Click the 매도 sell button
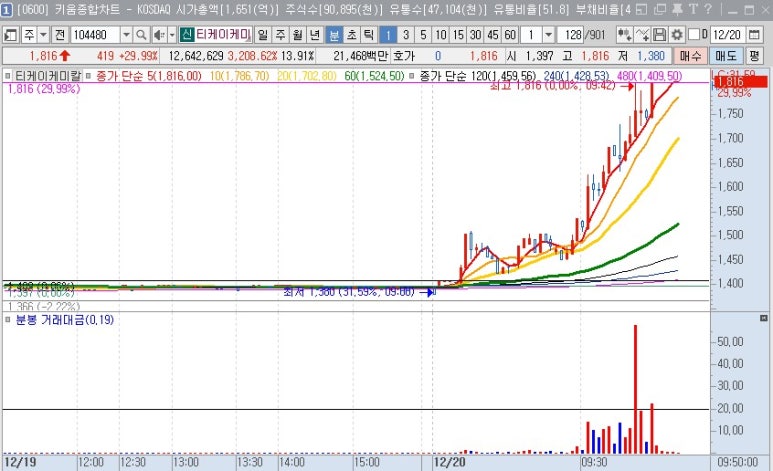 pos(726,56)
